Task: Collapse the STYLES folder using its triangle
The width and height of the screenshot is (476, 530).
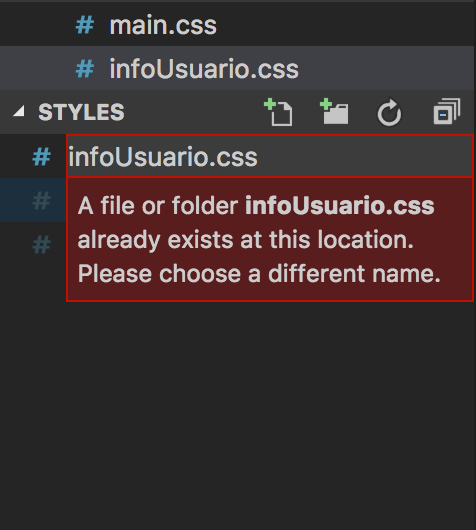Action: [19, 111]
